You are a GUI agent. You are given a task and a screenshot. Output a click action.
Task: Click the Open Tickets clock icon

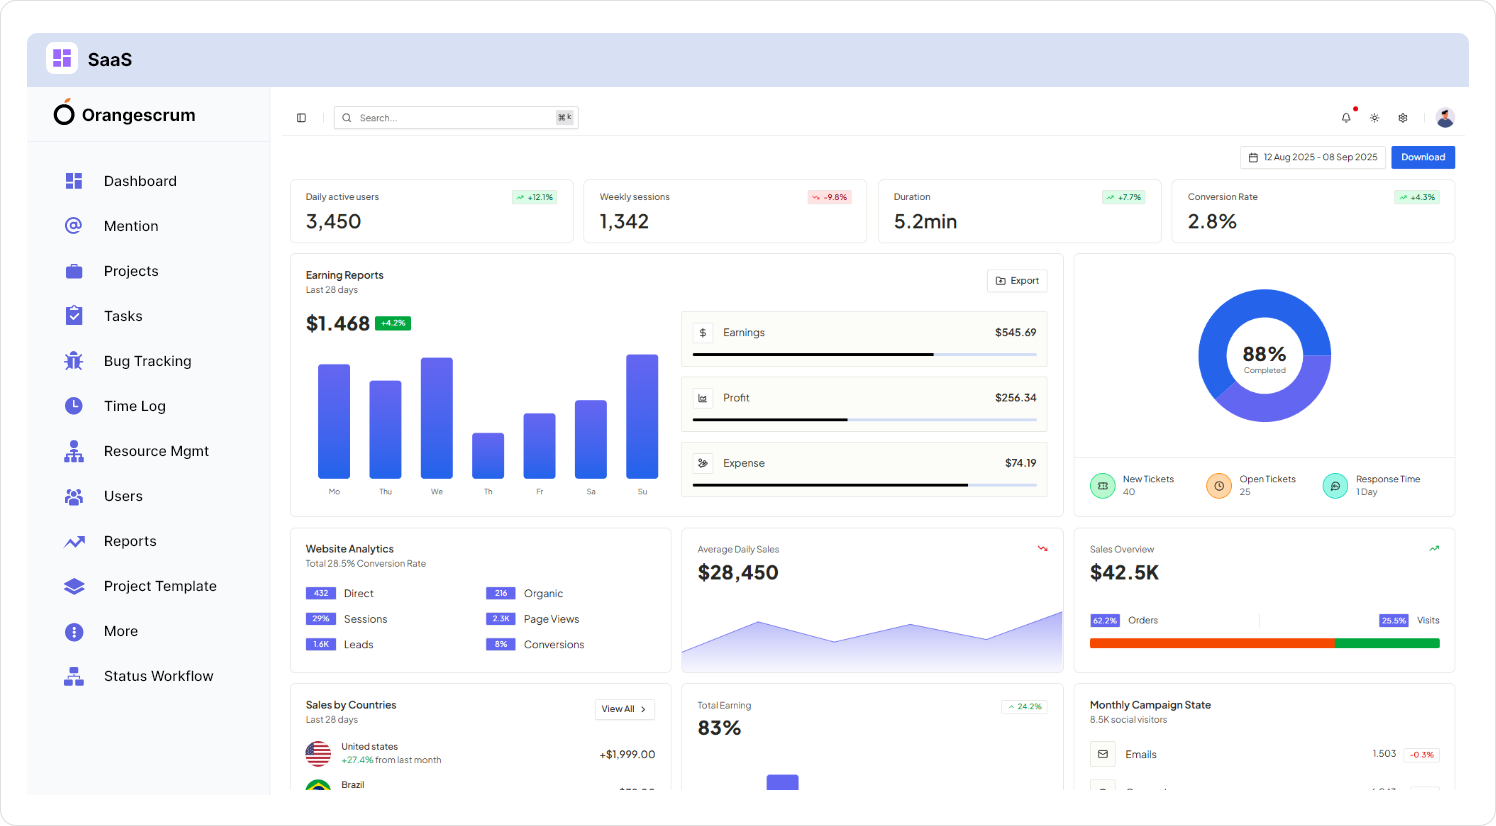click(1219, 486)
